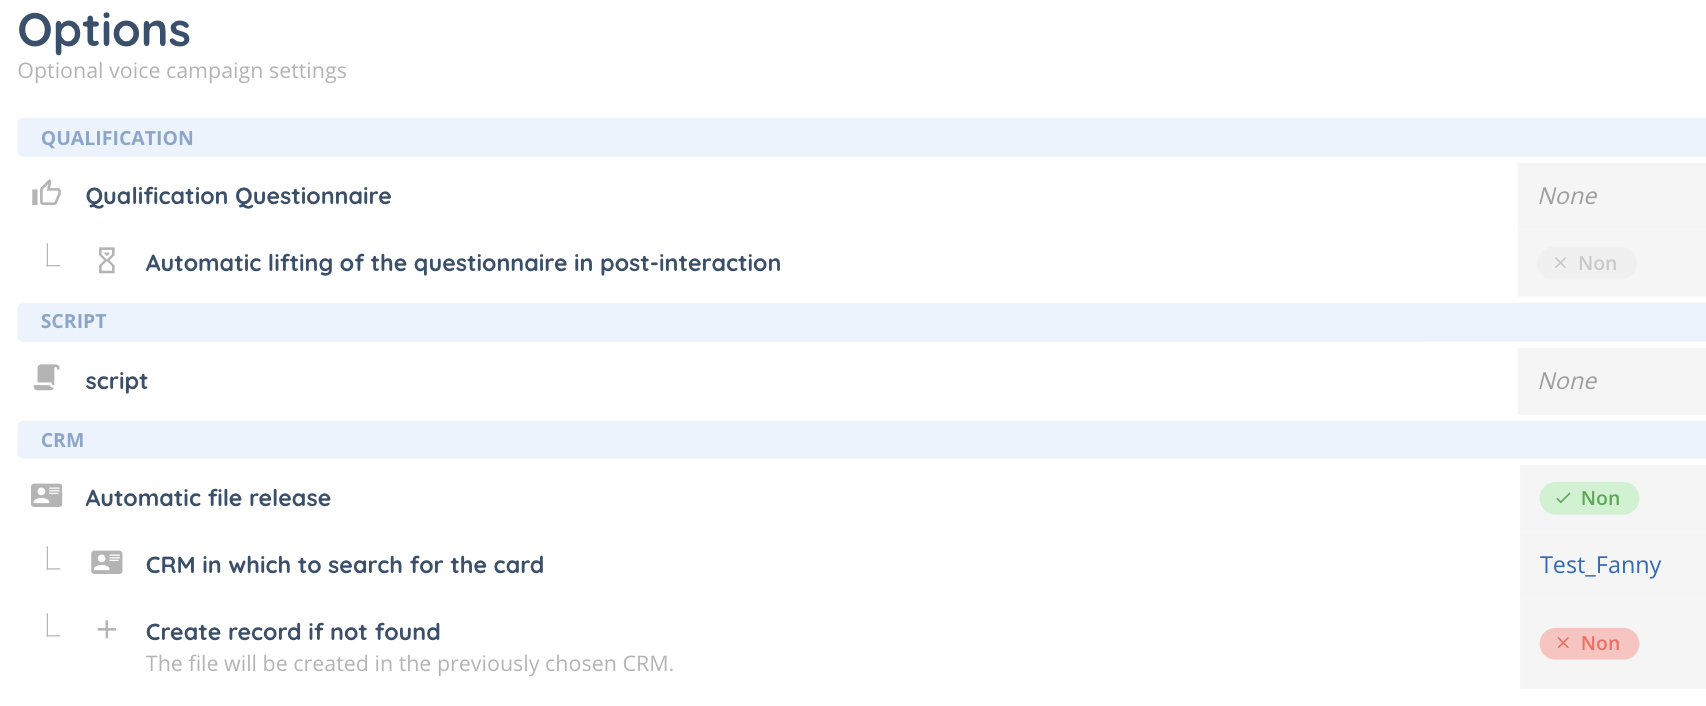The height and width of the screenshot is (706, 1706).
Task: Click the QUALIFICATION section header
Action: 117,138
